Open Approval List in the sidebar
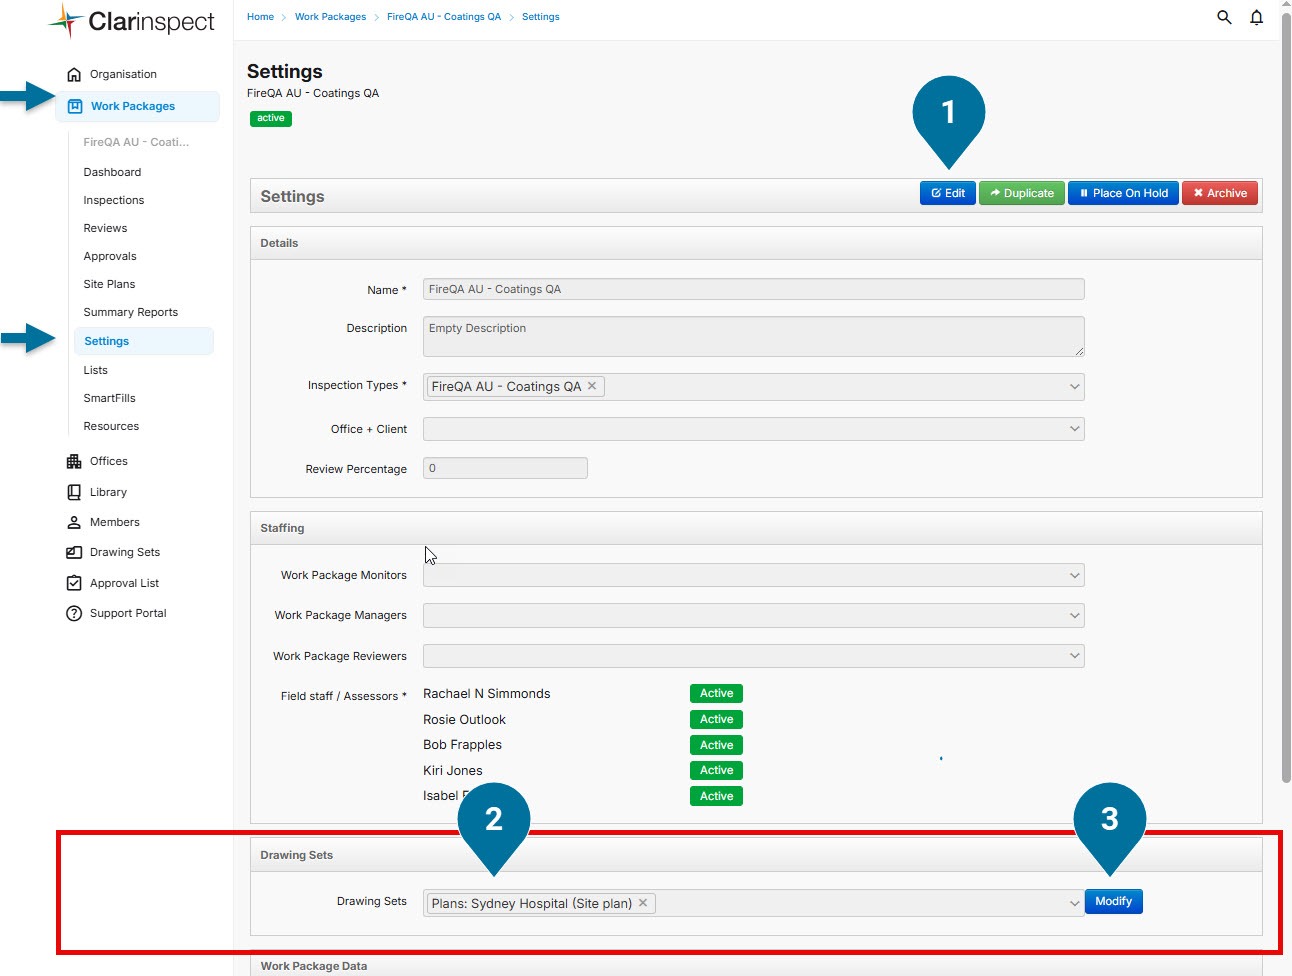Screen dimensions: 1292x976 124,583
